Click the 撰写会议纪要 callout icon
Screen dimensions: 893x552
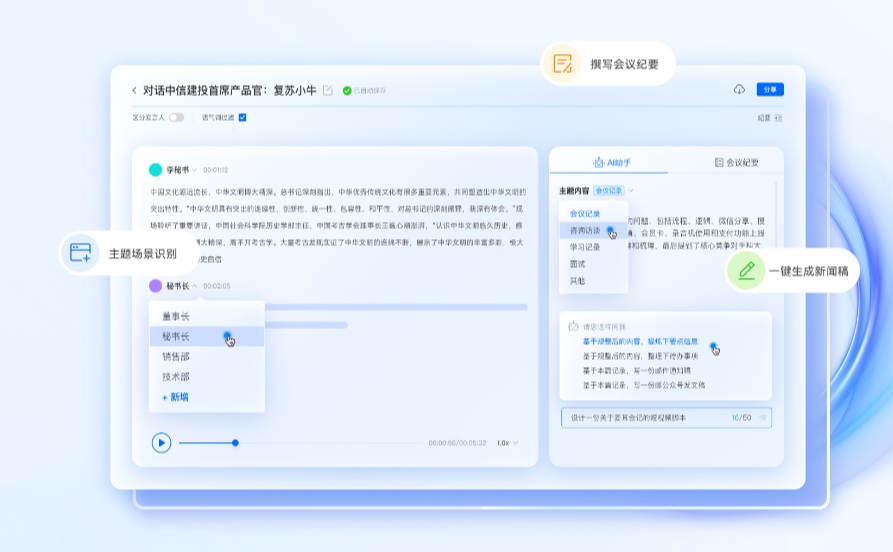(x=562, y=63)
